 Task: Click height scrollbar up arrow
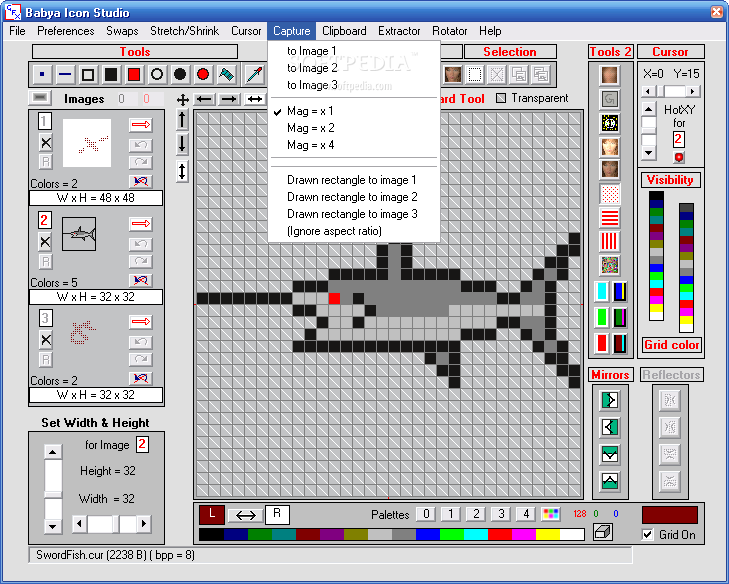(53, 452)
